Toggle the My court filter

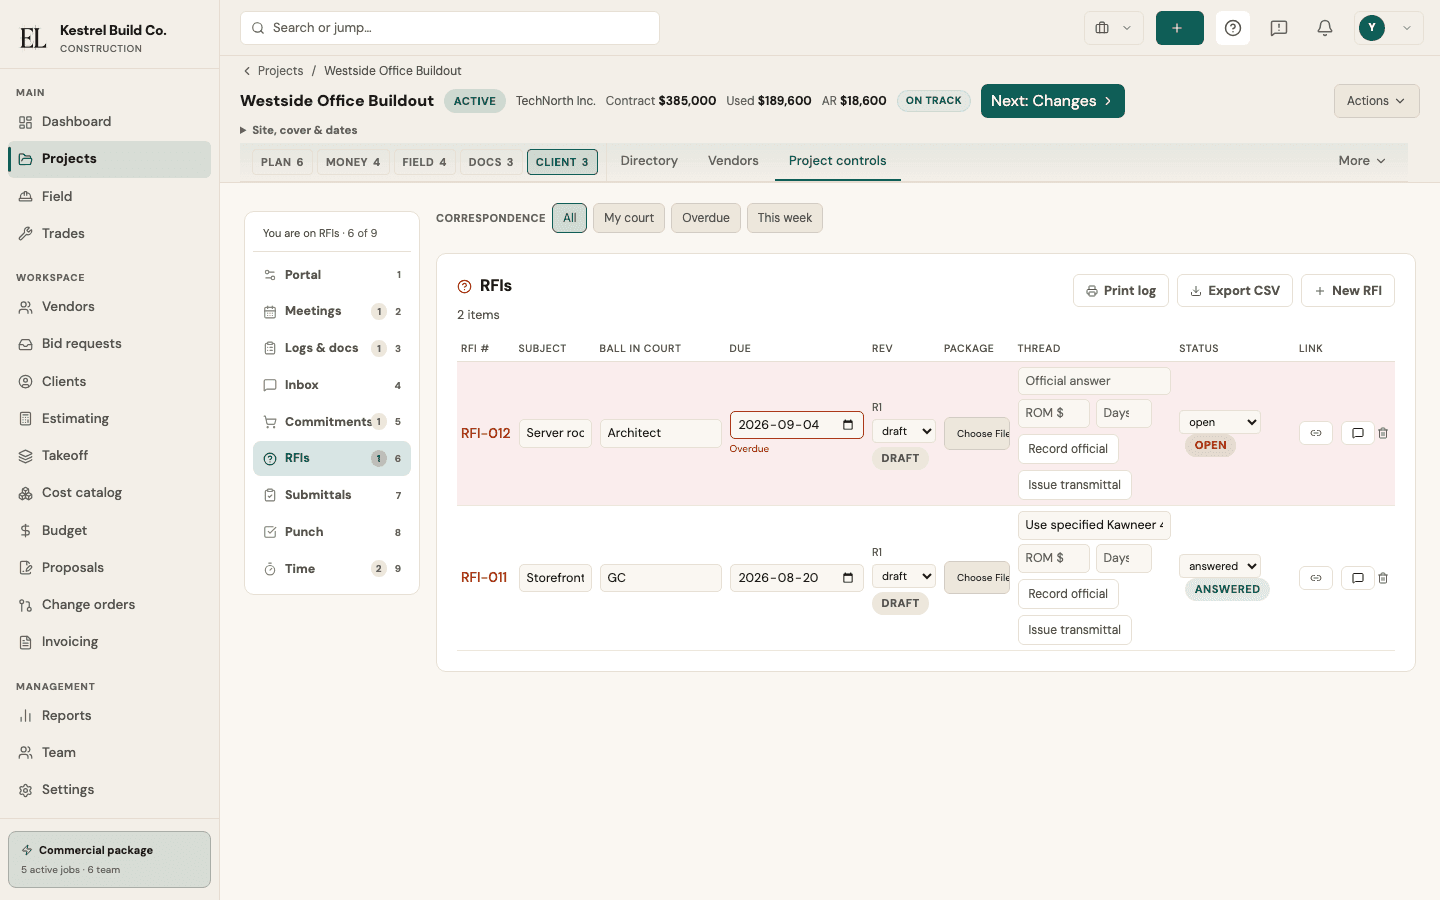coord(629,218)
